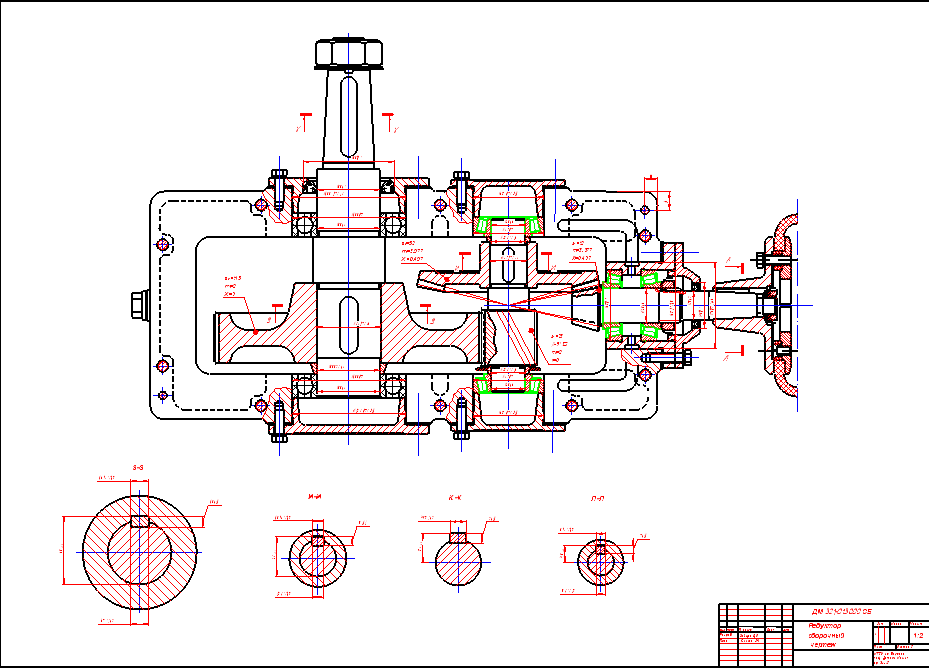
Task: Click the lower green tapered roller bearing
Action: click(509, 380)
